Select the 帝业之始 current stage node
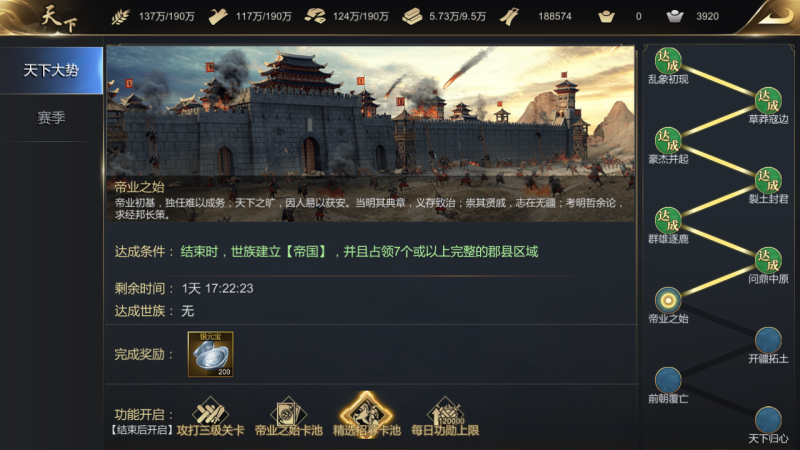Screen dimensions: 800x450 pyautogui.click(x=668, y=300)
